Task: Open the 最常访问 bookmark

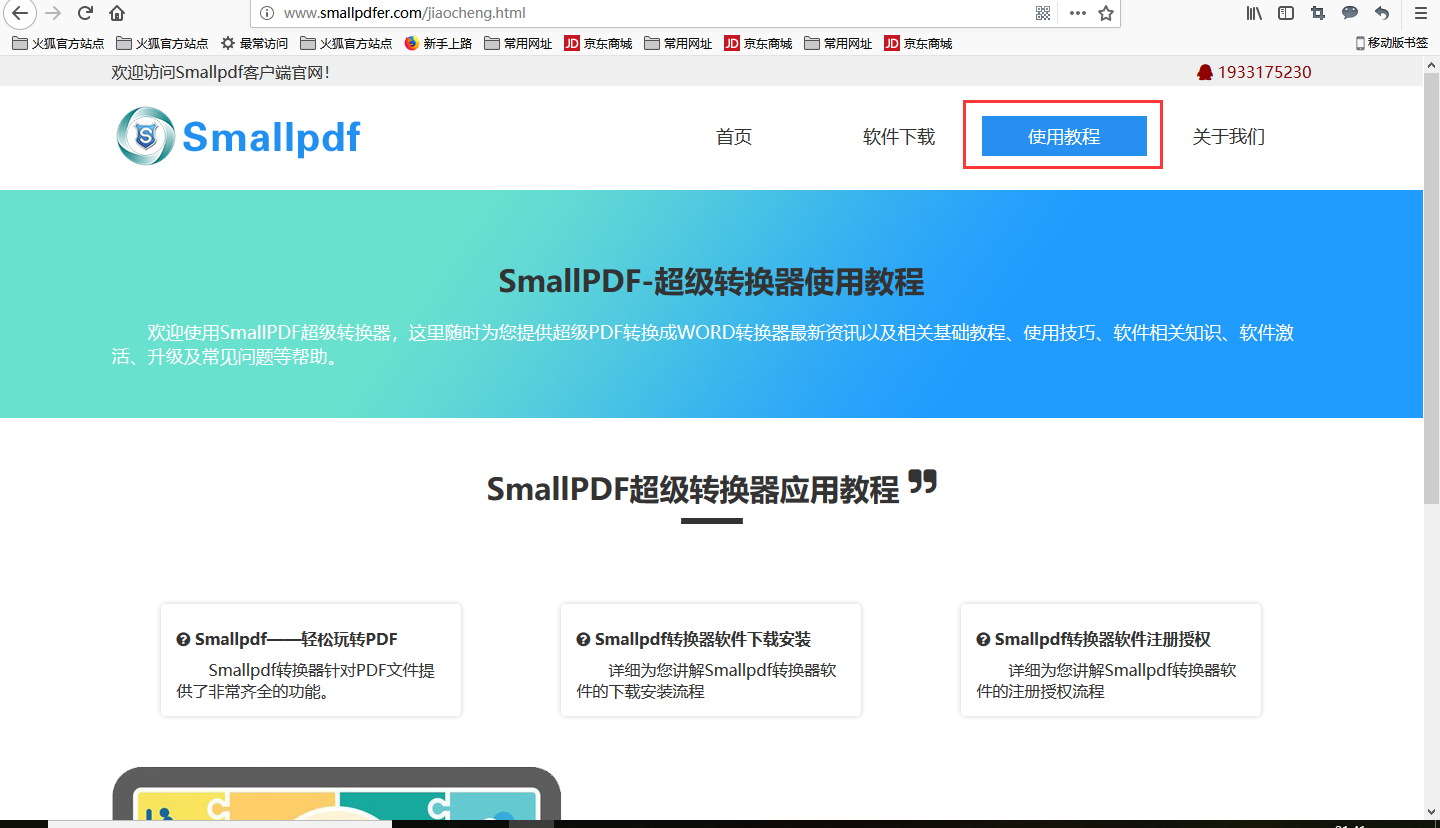Action: tap(254, 43)
